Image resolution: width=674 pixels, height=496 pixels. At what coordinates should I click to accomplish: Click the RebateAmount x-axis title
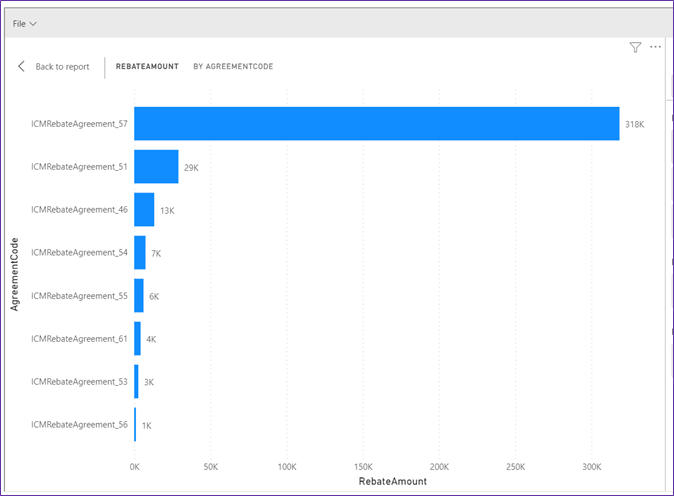click(393, 481)
